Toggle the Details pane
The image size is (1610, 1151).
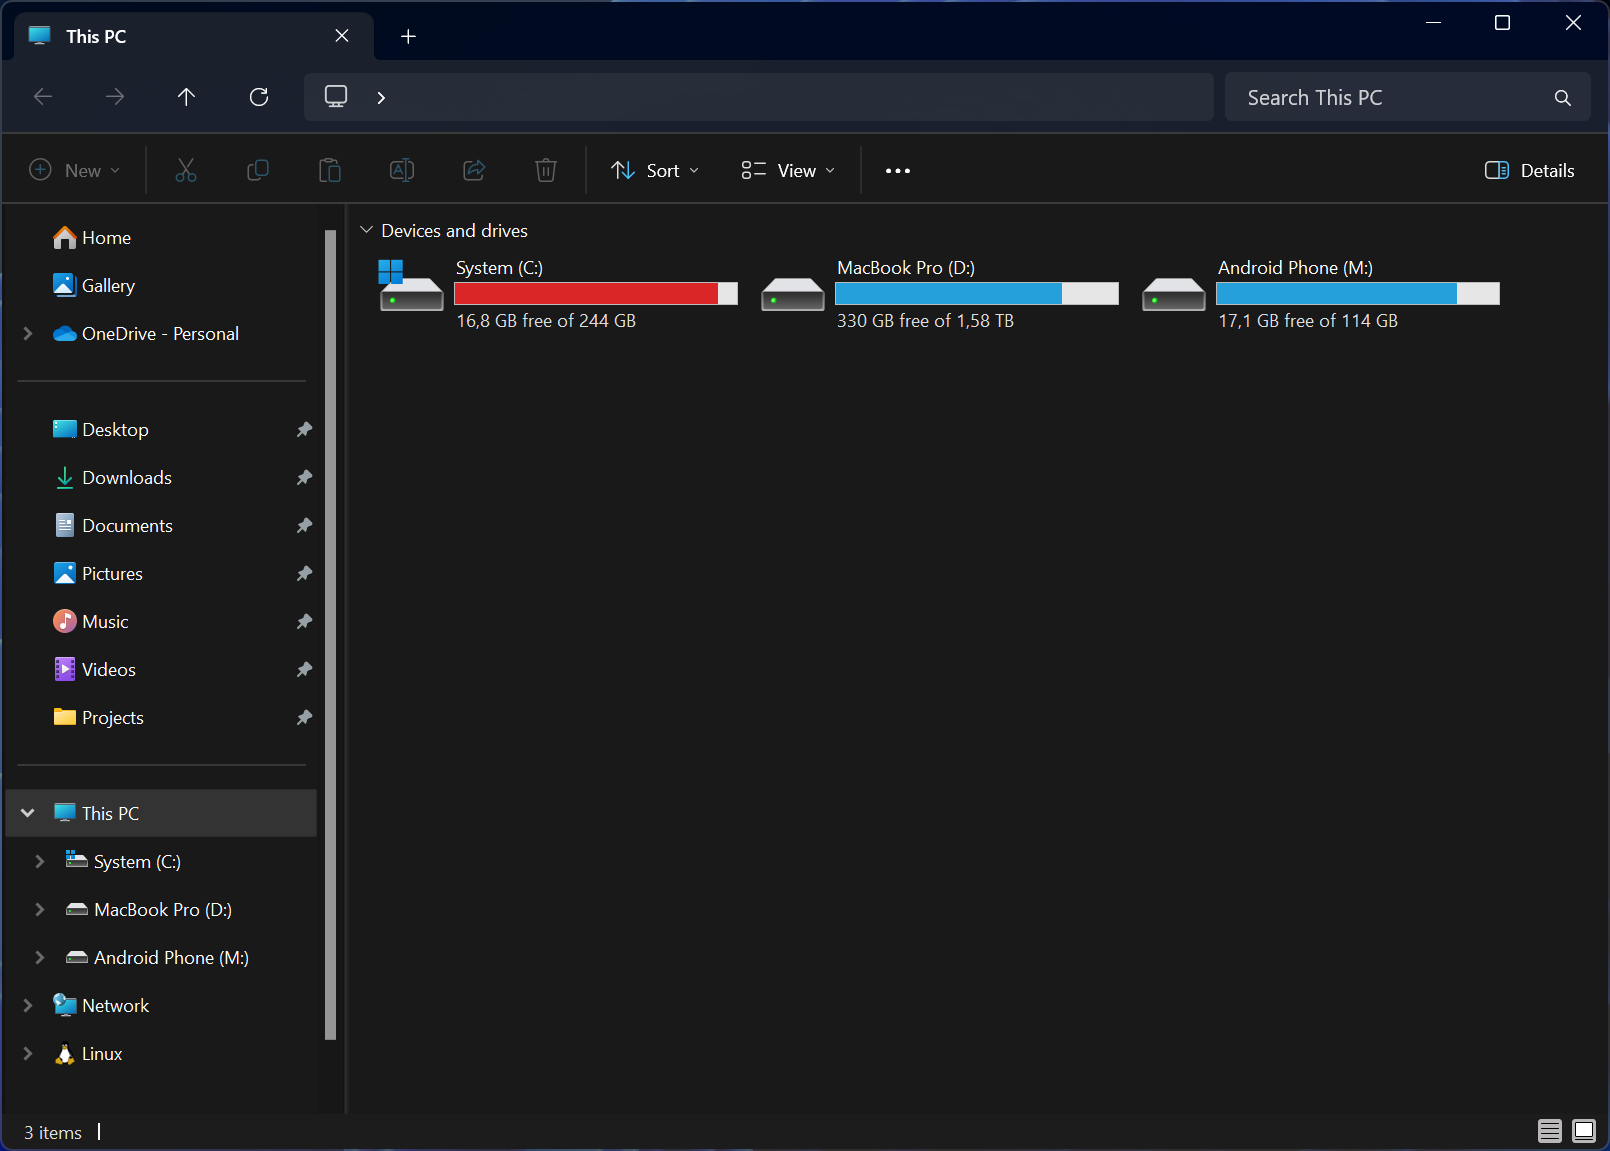pos(1530,170)
